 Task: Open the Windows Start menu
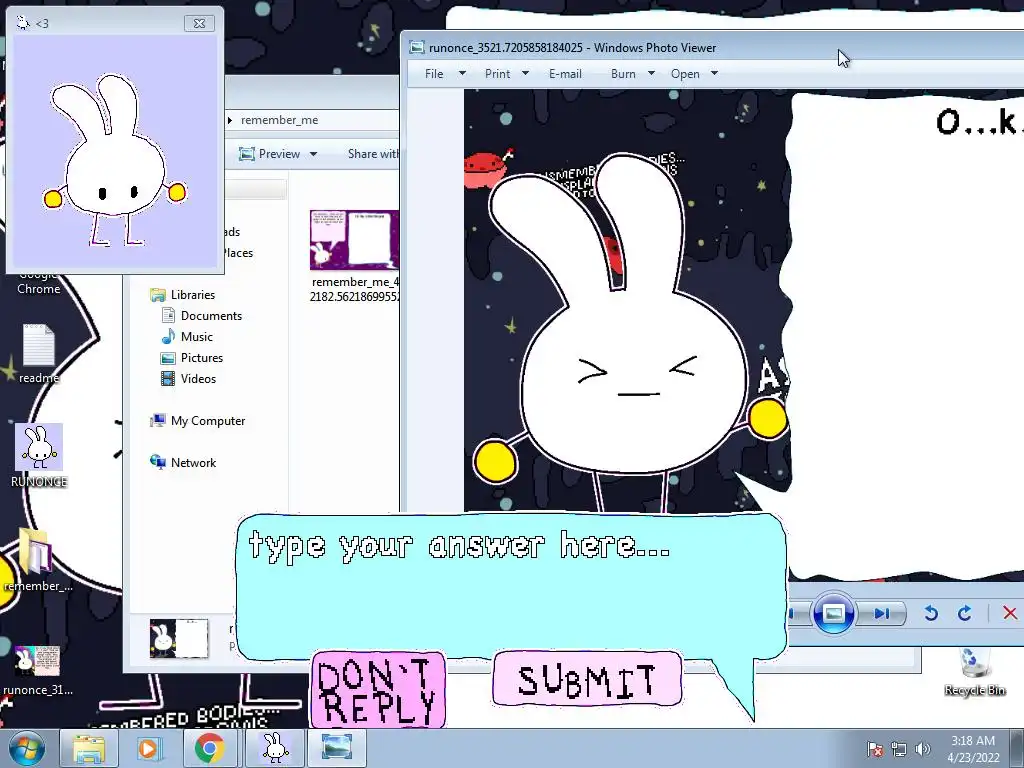(x=26, y=748)
